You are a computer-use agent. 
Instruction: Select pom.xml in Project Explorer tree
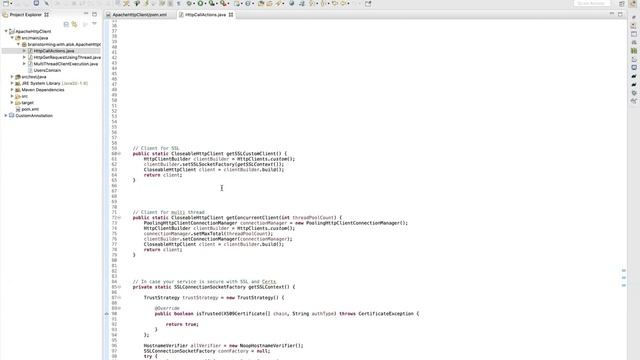pyautogui.click(x=30, y=109)
